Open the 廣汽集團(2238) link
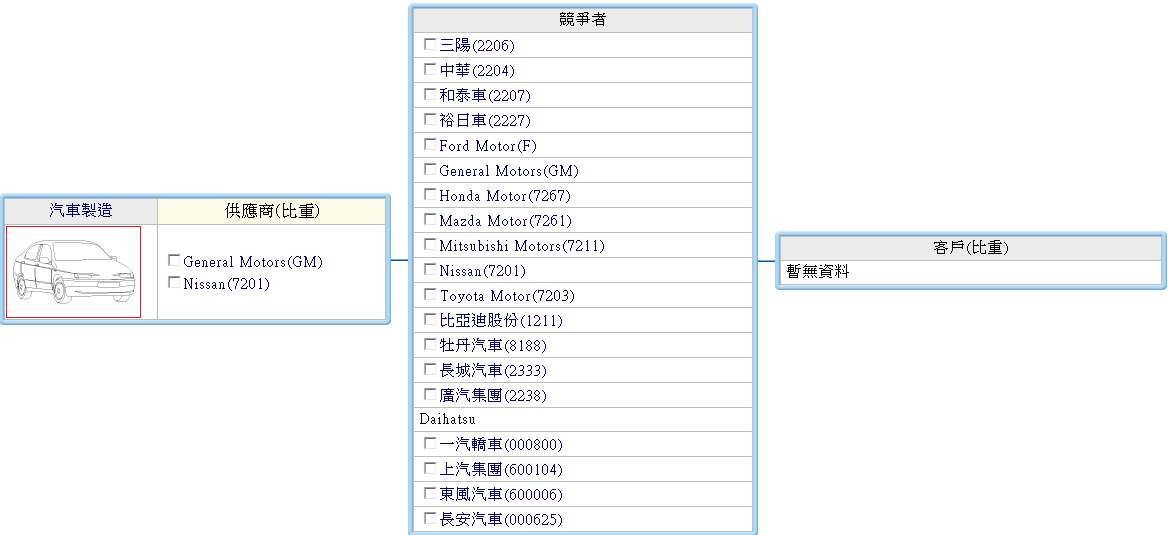Screen dimensions: 1168x535 (493, 395)
